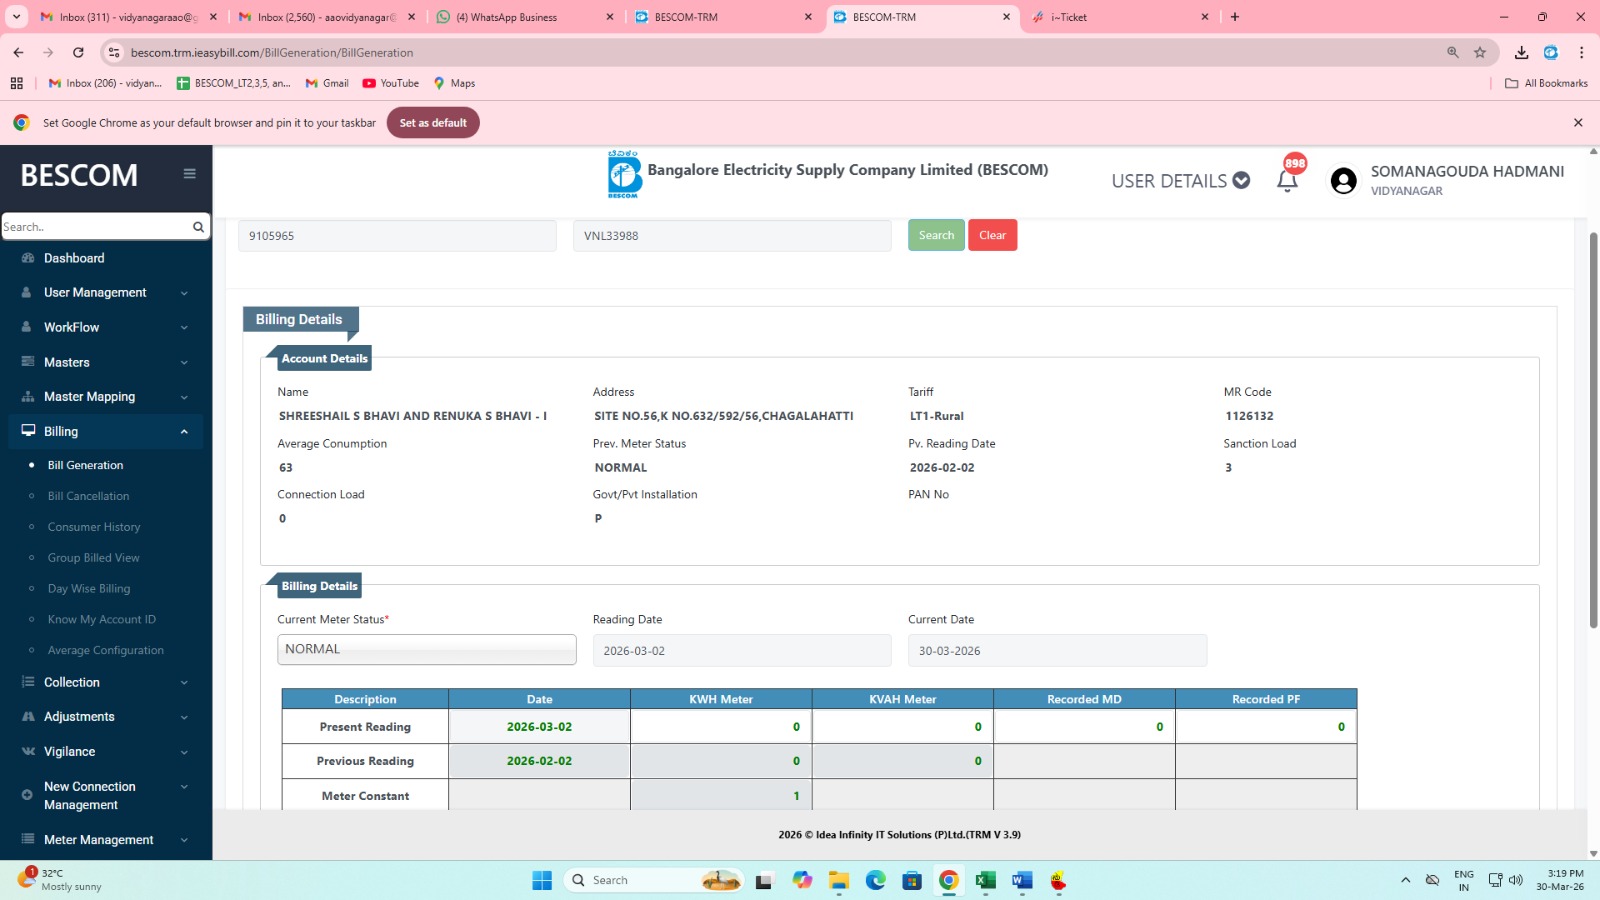Viewport: 1600px width, 900px height.
Task: Toggle the sidebar hamburger menu
Action: pyautogui.click(x=189, y=174)
